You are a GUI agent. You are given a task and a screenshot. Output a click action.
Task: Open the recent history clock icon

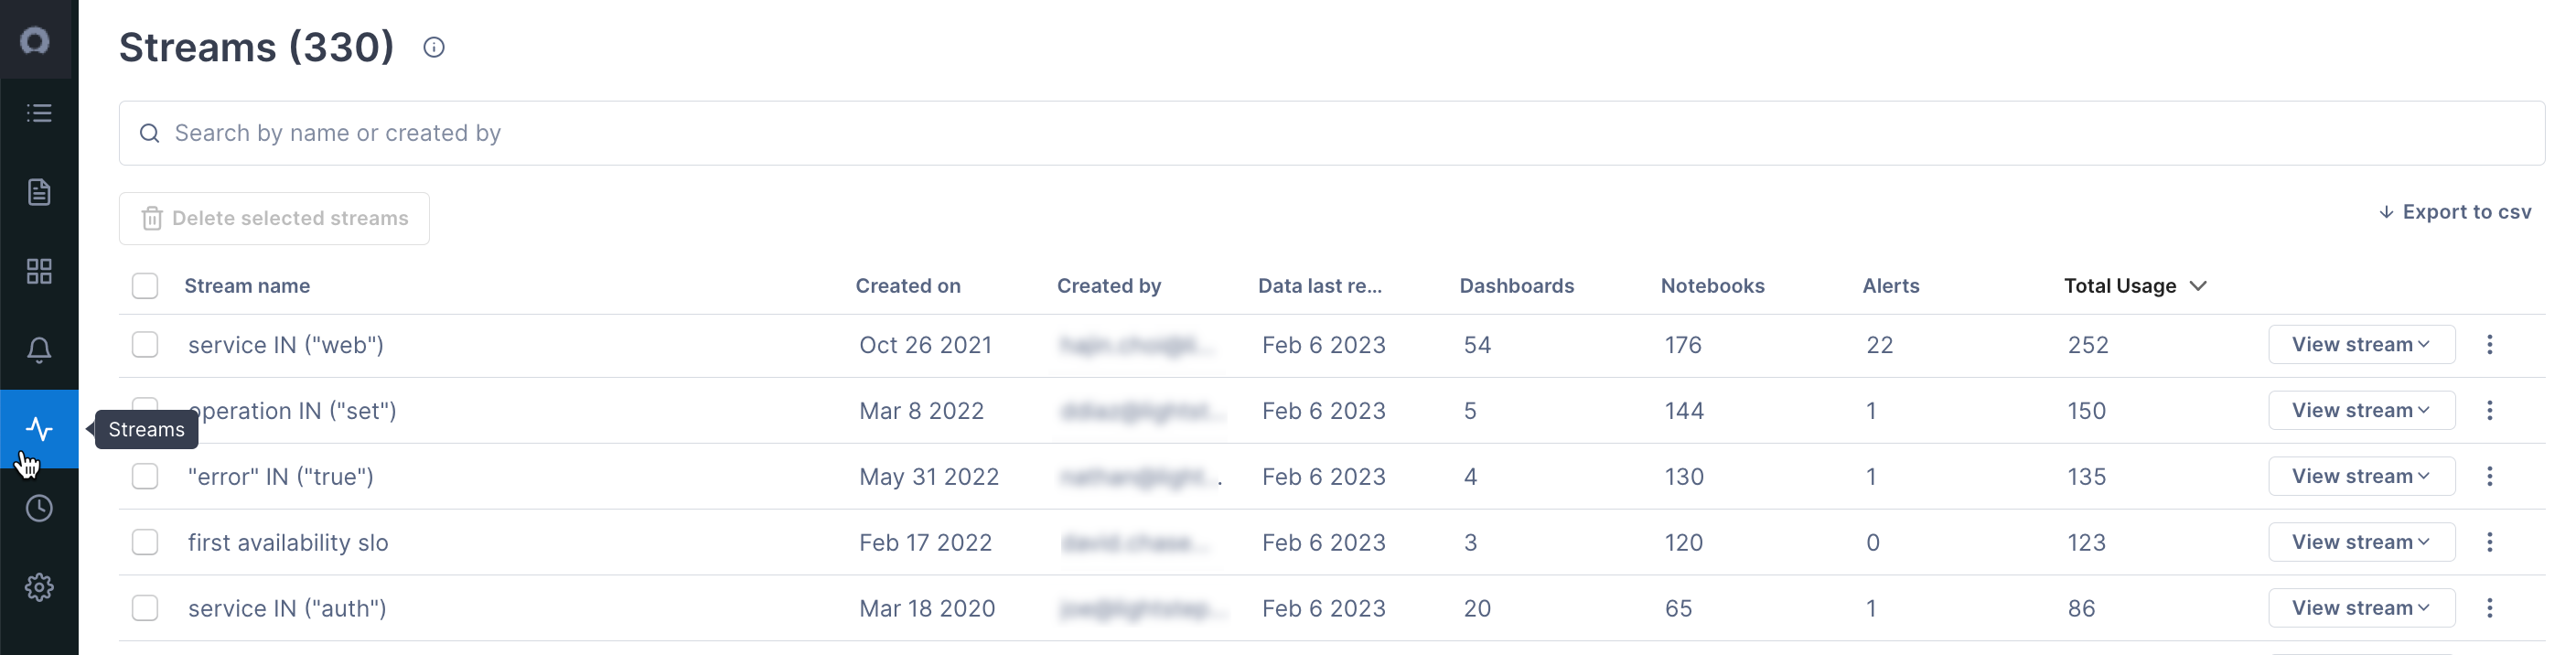pyautogui.click(x=39, y=508)
